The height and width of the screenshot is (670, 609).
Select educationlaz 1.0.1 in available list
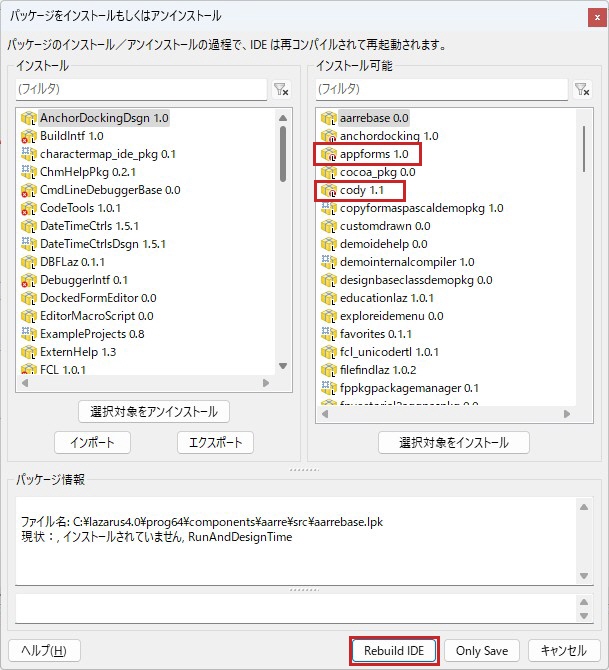pyautogui.click(x=386, y=298)
